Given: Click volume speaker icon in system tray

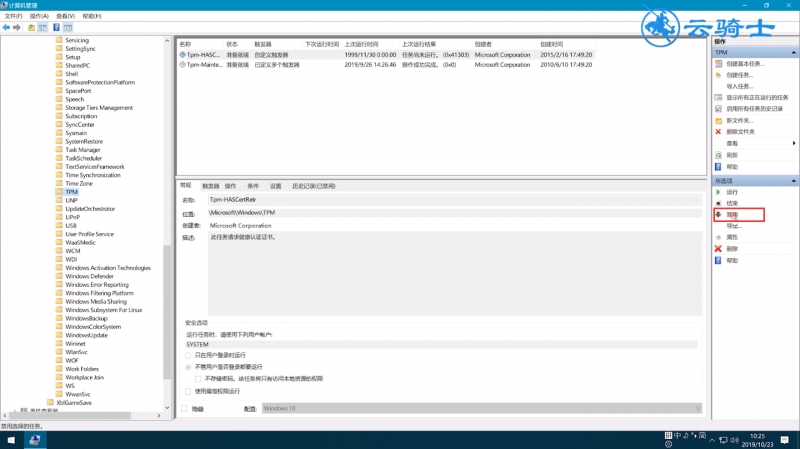Looking at the screenshot, I should pos(735,440).
